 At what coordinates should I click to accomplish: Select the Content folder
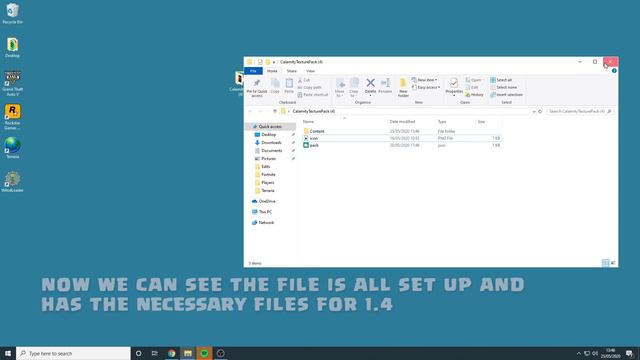pos(402,131)
